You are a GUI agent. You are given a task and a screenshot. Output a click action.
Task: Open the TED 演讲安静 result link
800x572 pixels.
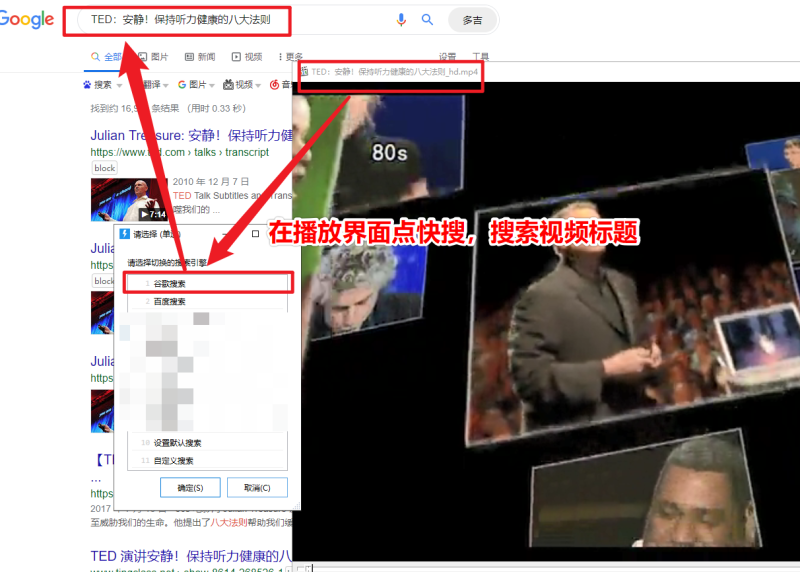coord(191,556)
